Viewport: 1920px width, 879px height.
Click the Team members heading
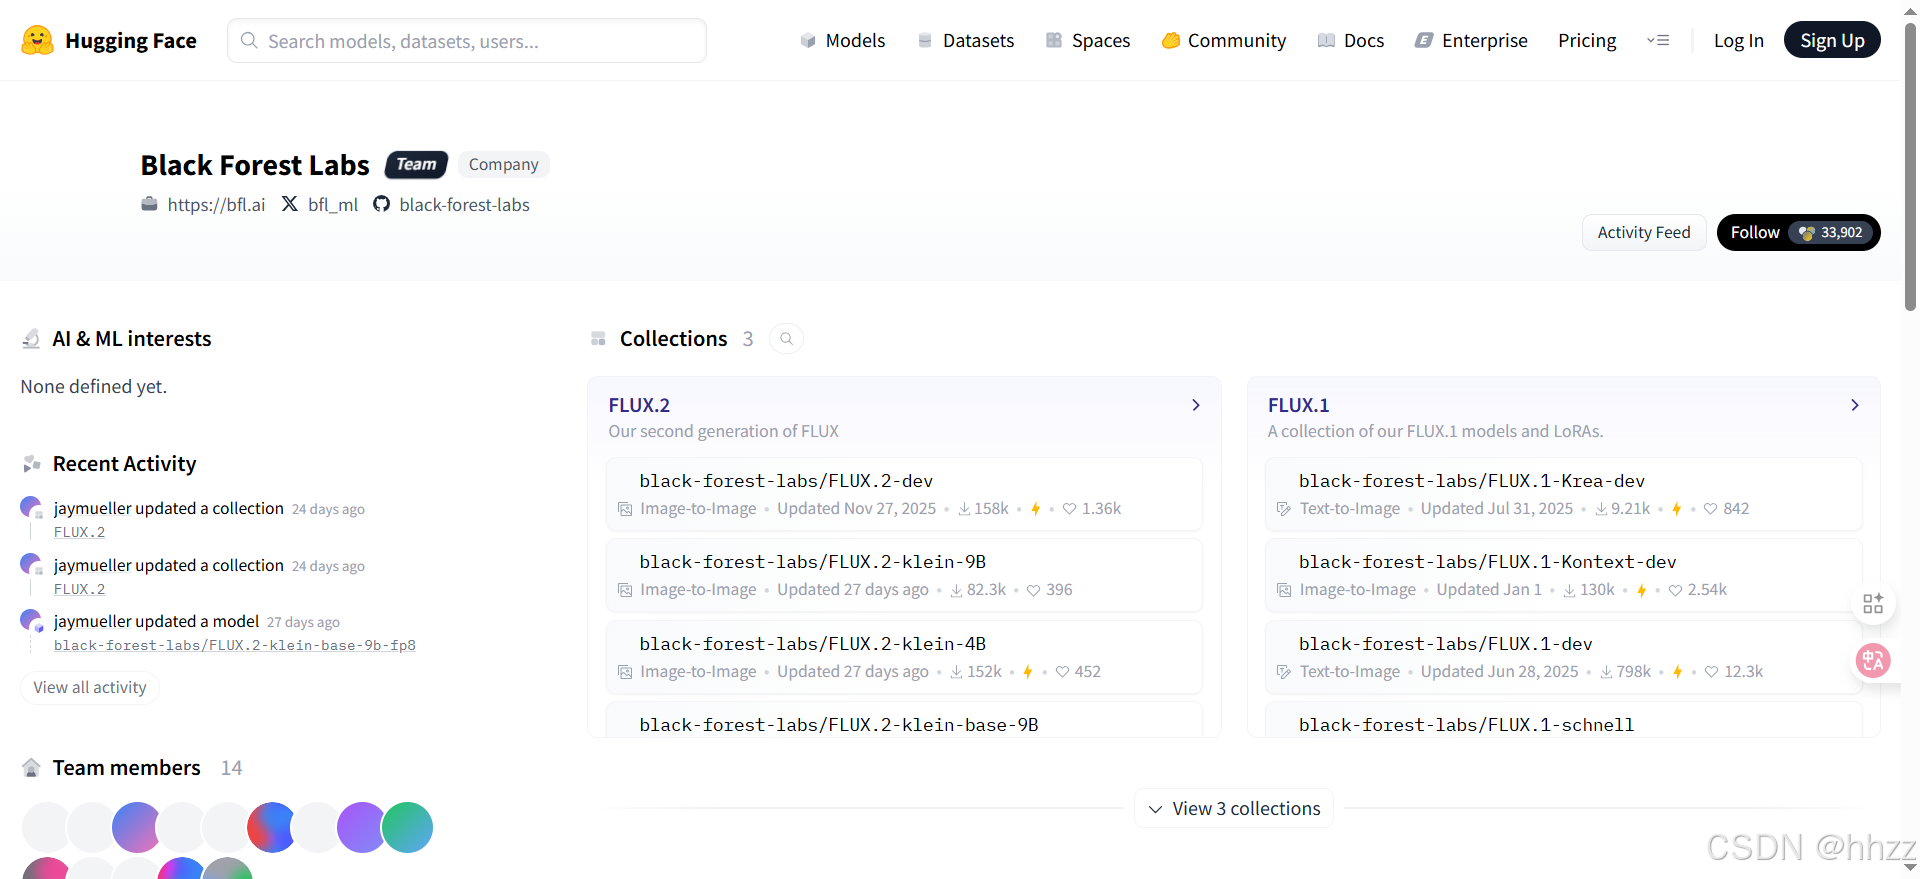pyautogui.click(x=127, y=768)
